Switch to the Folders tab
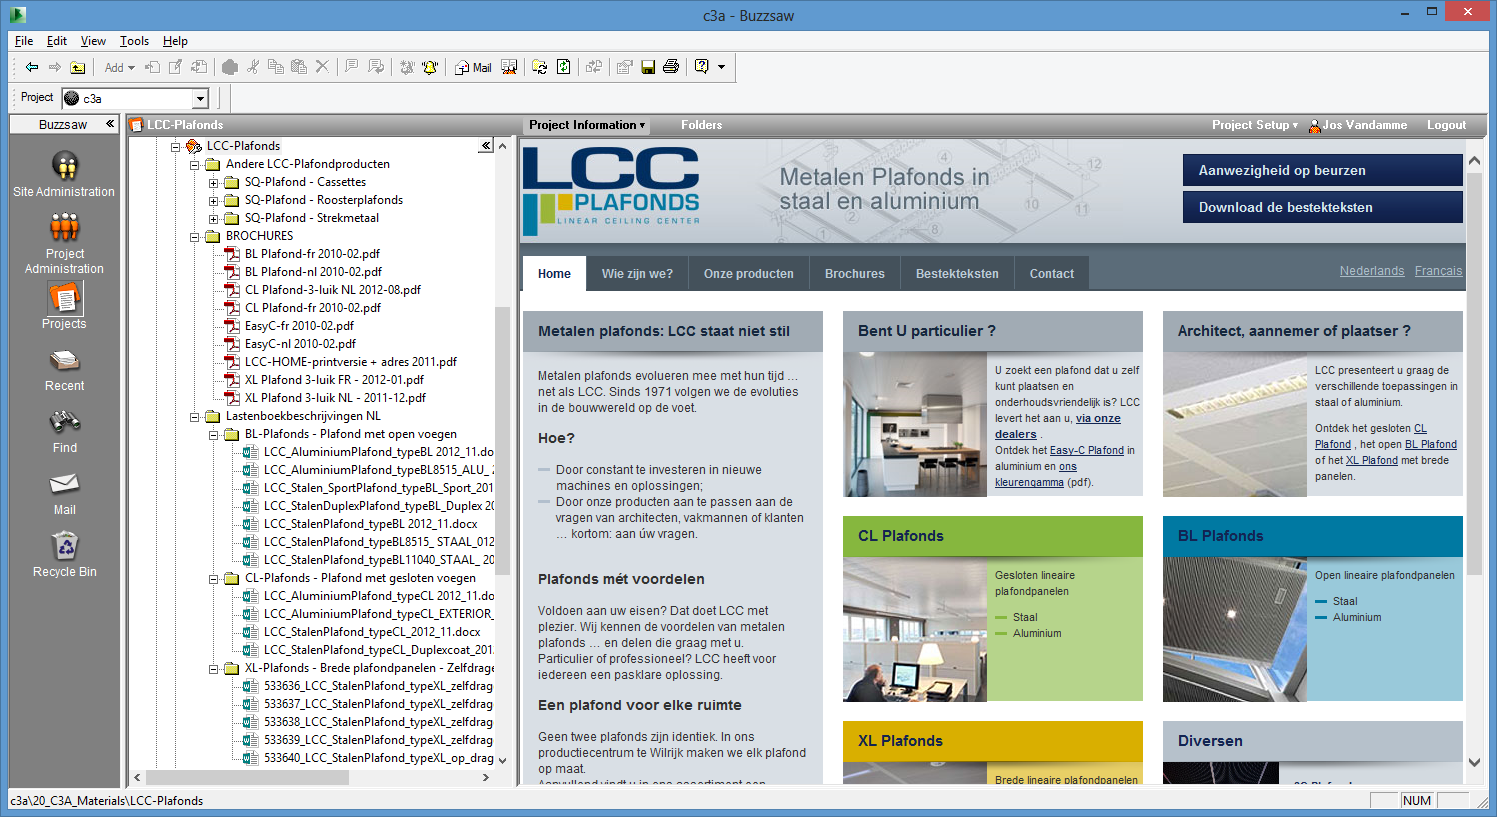 (x=701, y=125)
